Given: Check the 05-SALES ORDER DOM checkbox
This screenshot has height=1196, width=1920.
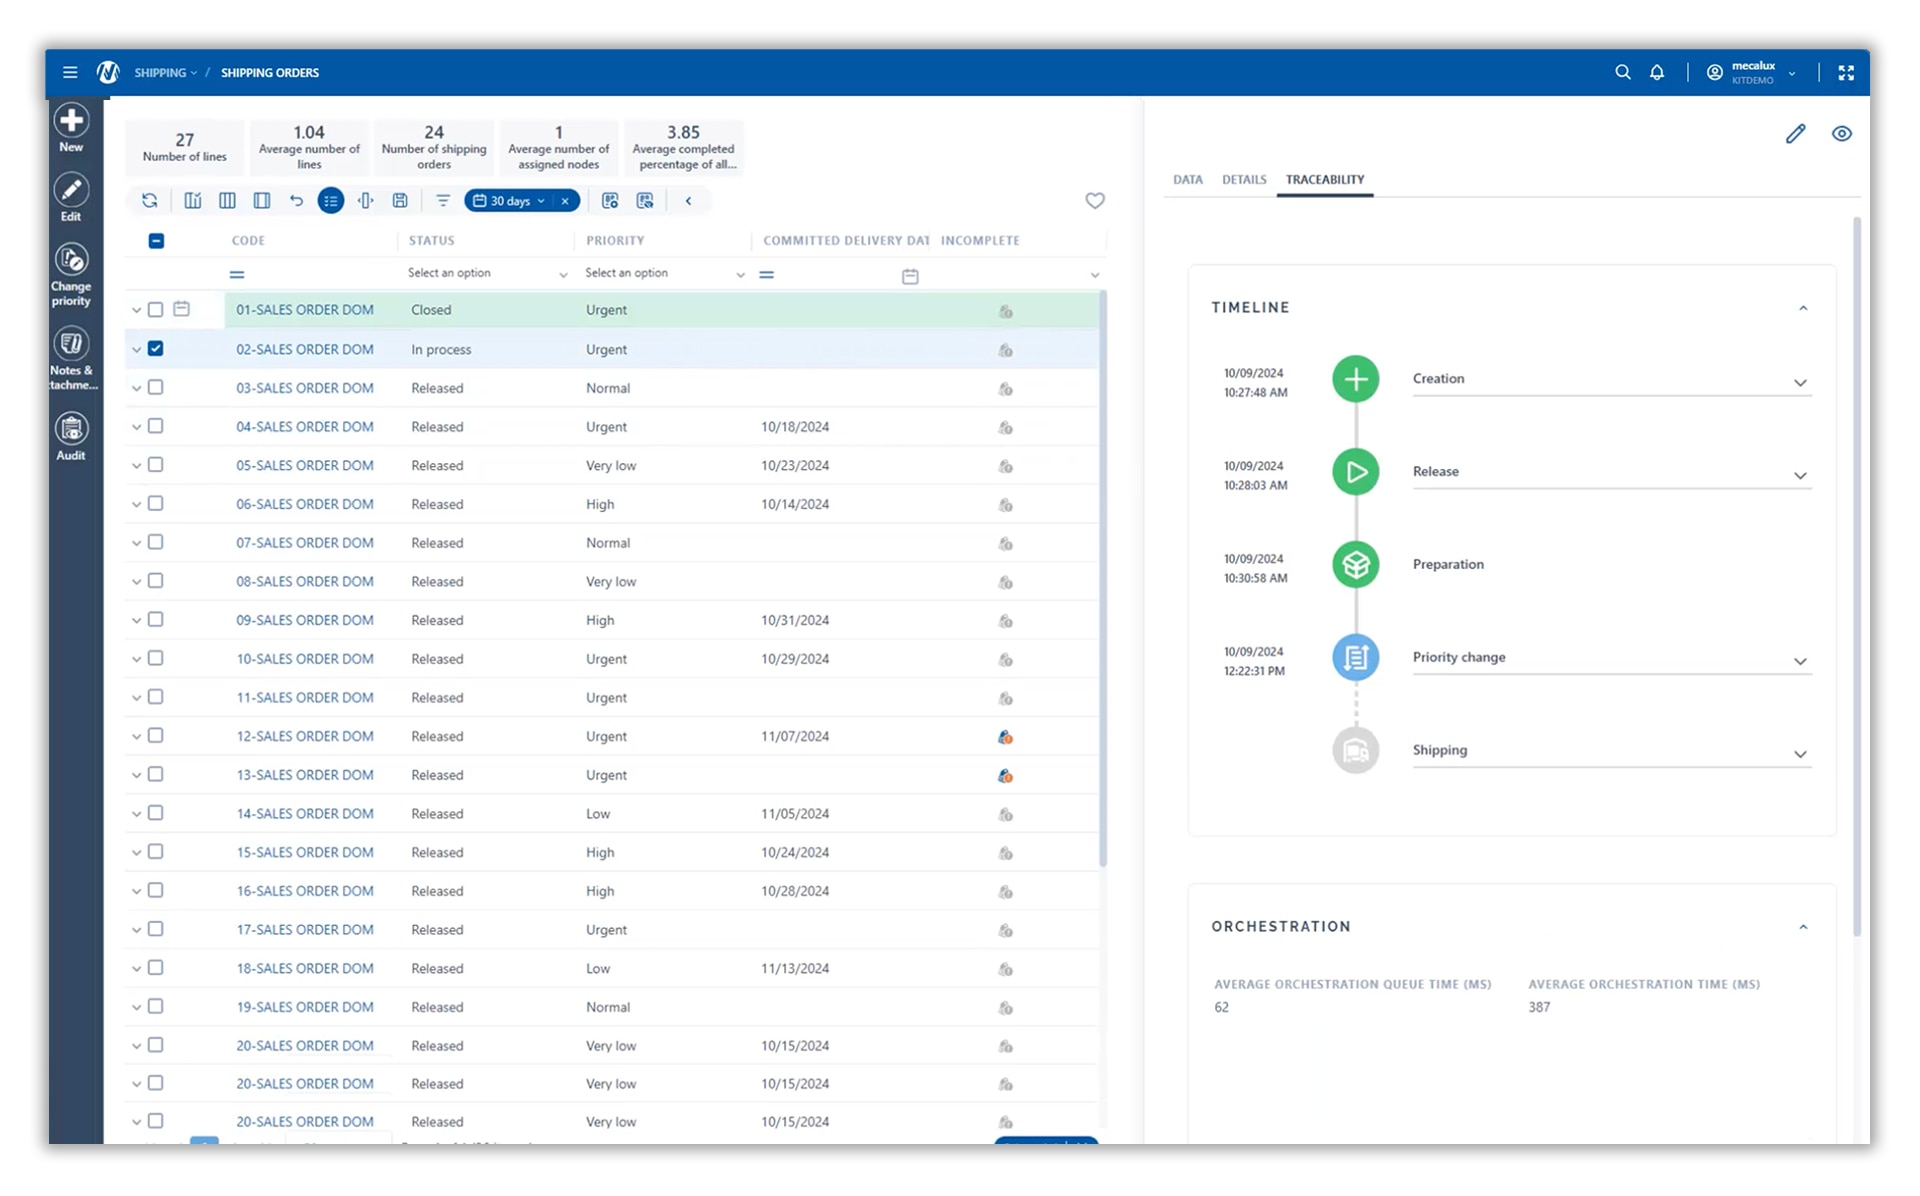Looking at the screenshot, I should pos(155,465).
